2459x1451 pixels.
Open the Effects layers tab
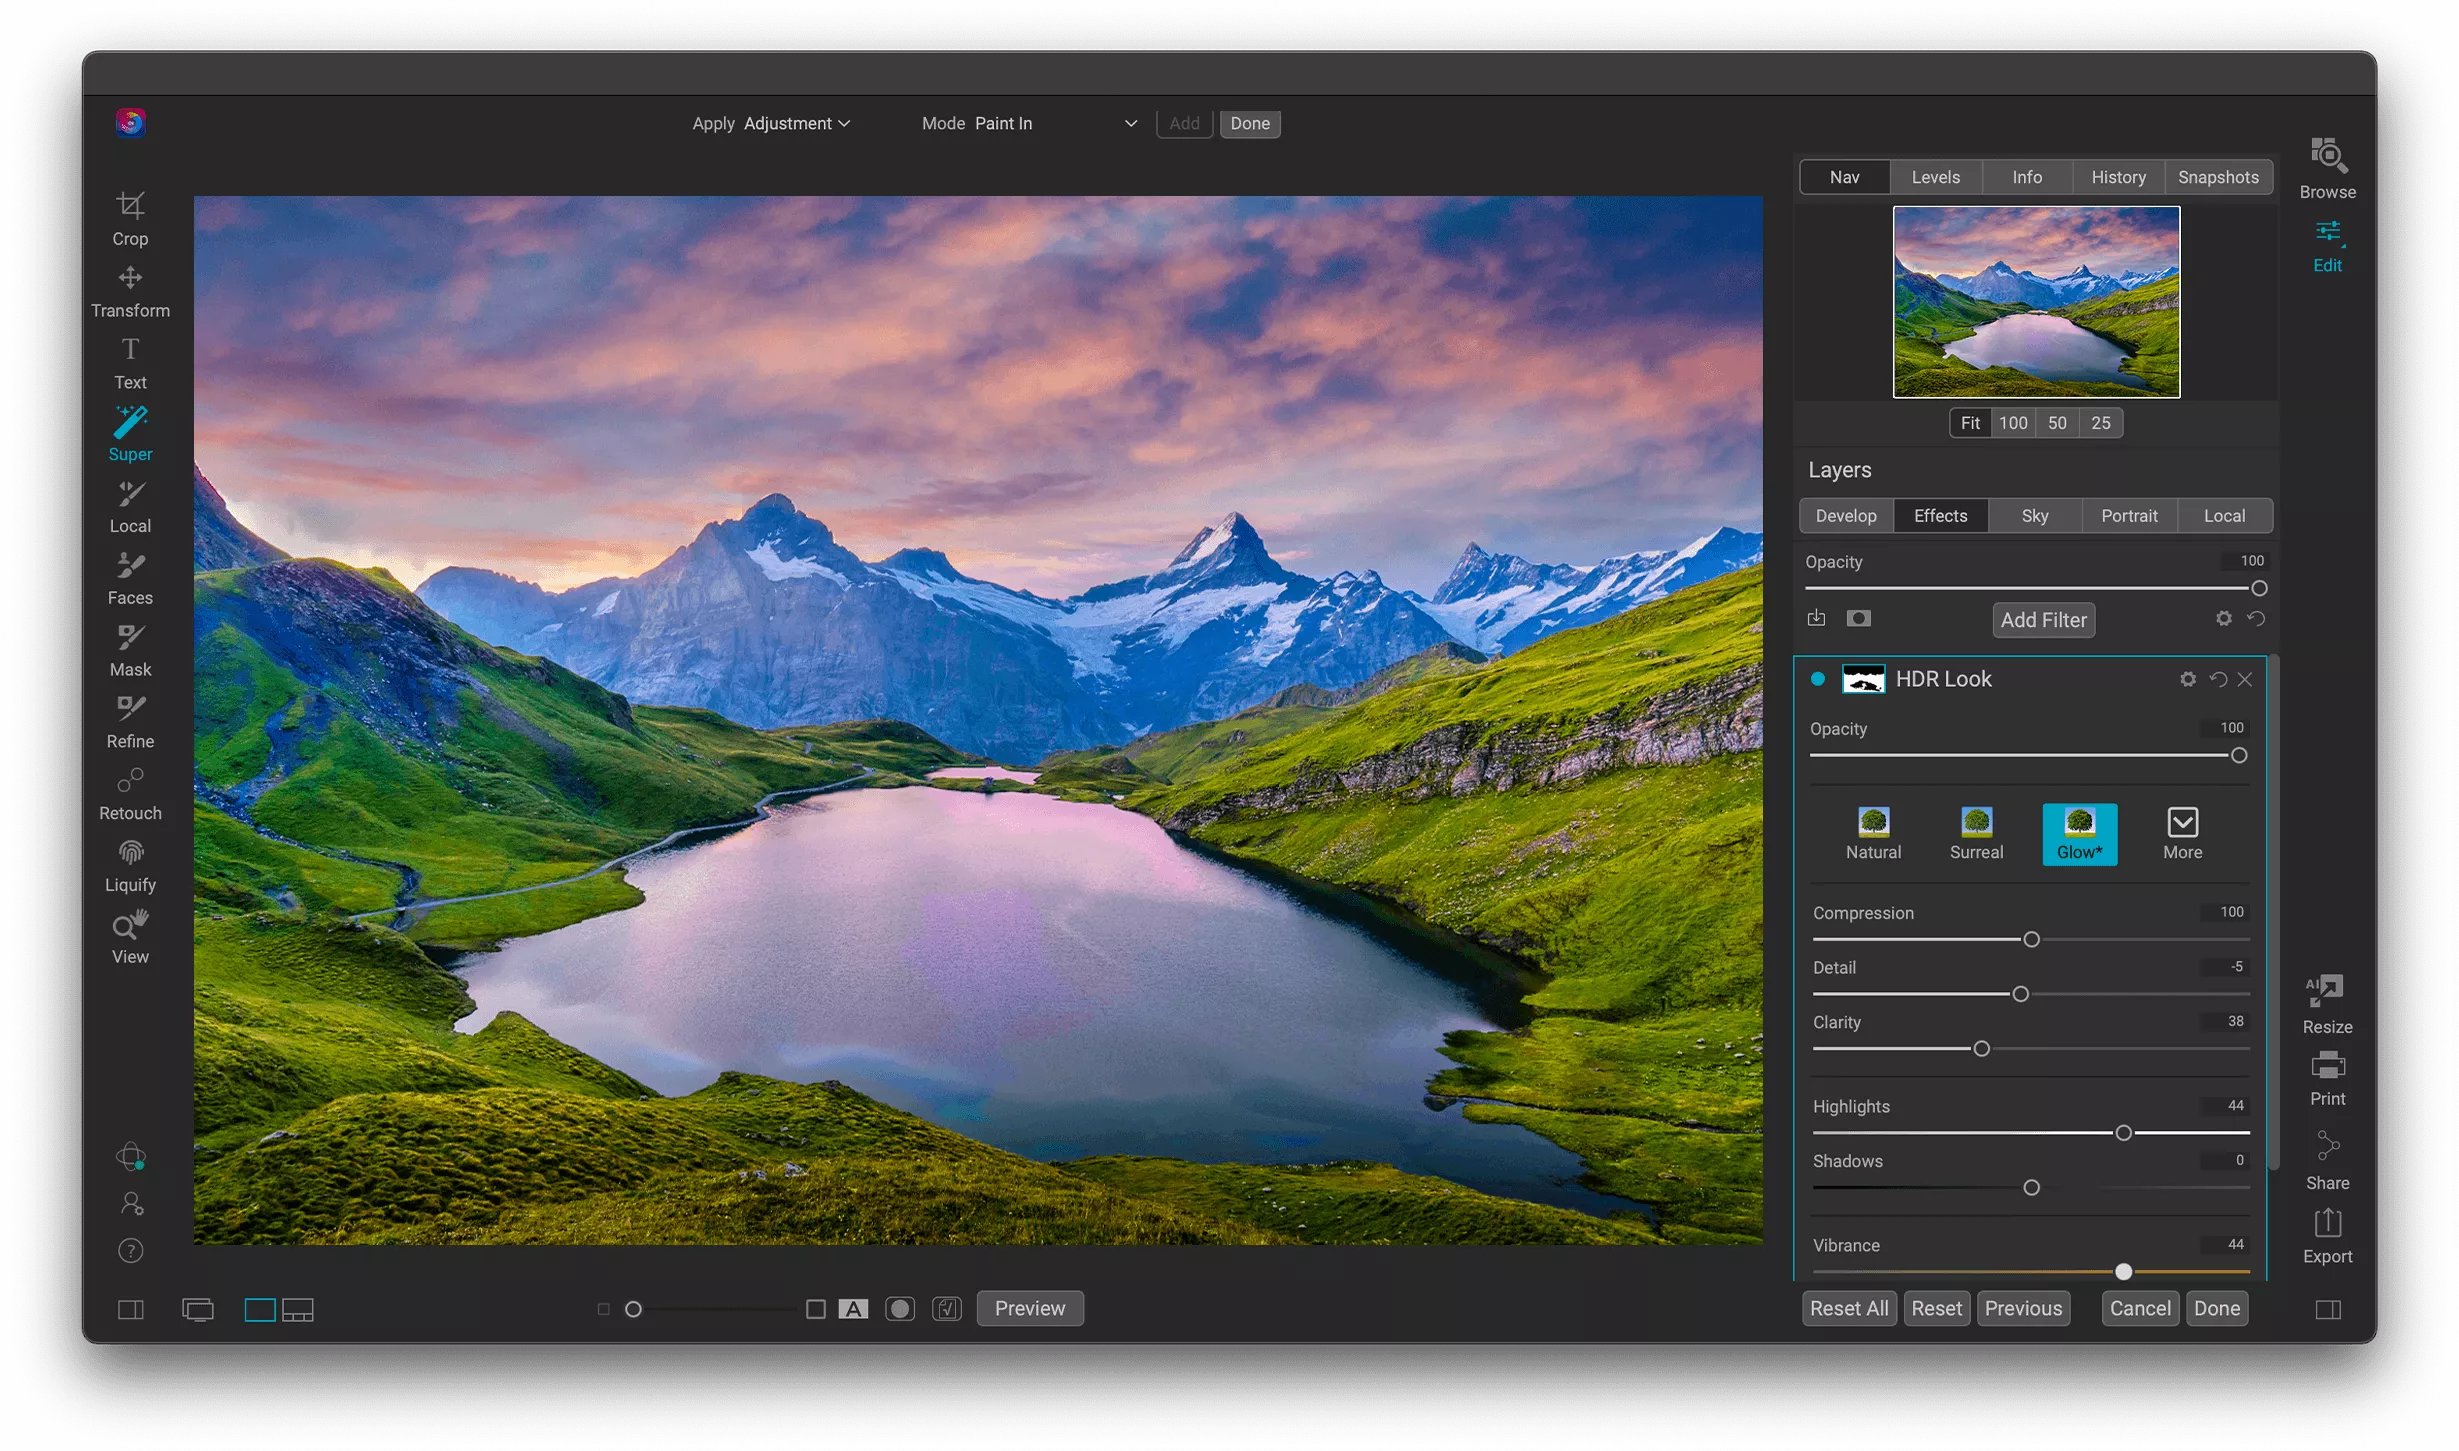pyautogui.click(x=1941, y=515)
